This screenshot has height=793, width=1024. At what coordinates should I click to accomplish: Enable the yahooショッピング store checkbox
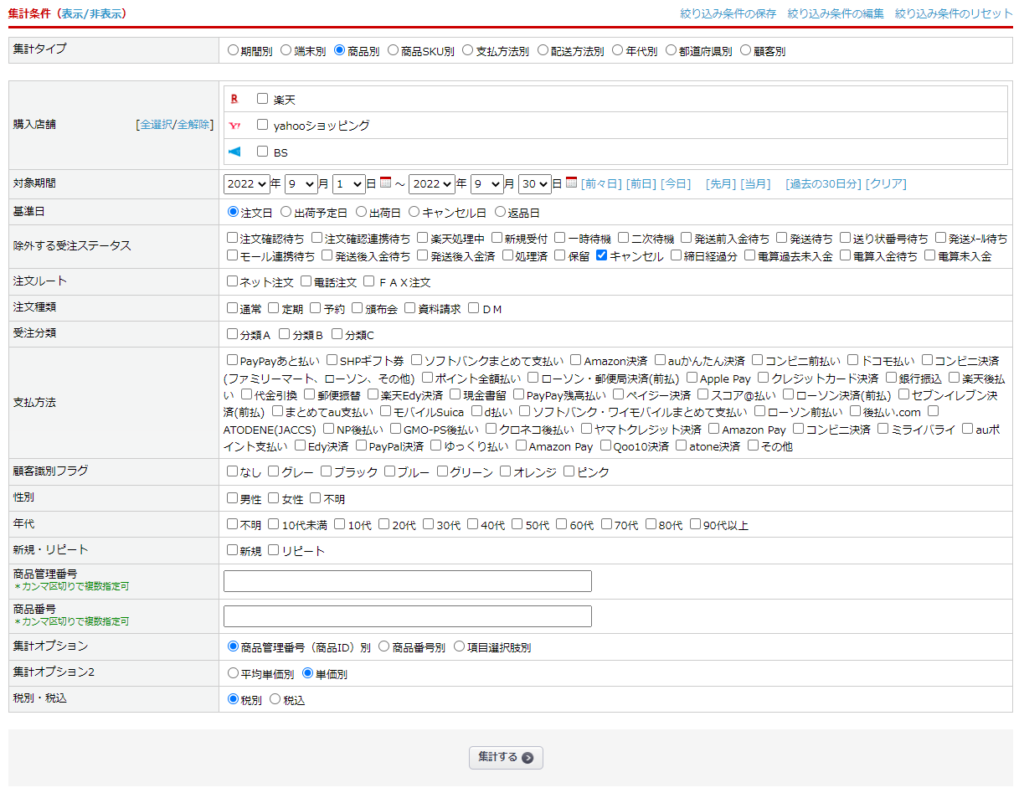(263, 126)
